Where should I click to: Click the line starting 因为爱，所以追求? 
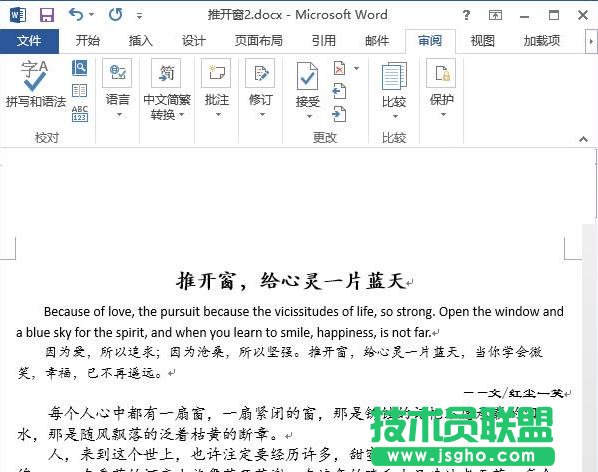click(294, 352)
